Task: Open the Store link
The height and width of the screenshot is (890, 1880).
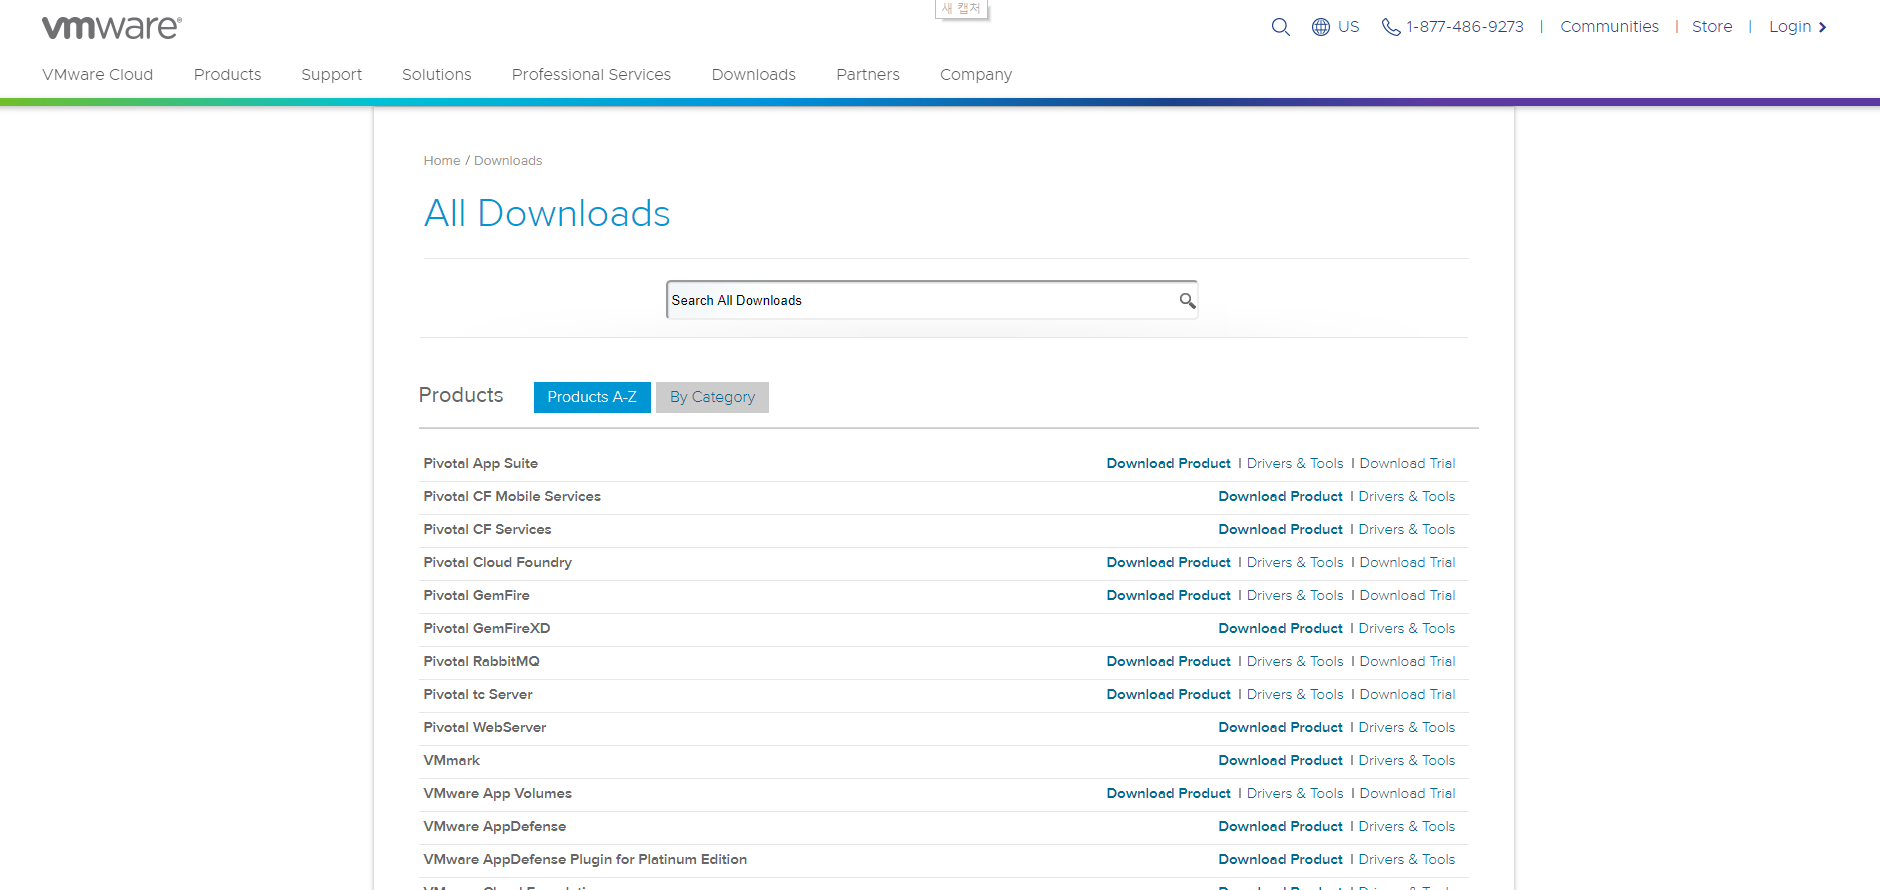Action: pos(1712,27)
